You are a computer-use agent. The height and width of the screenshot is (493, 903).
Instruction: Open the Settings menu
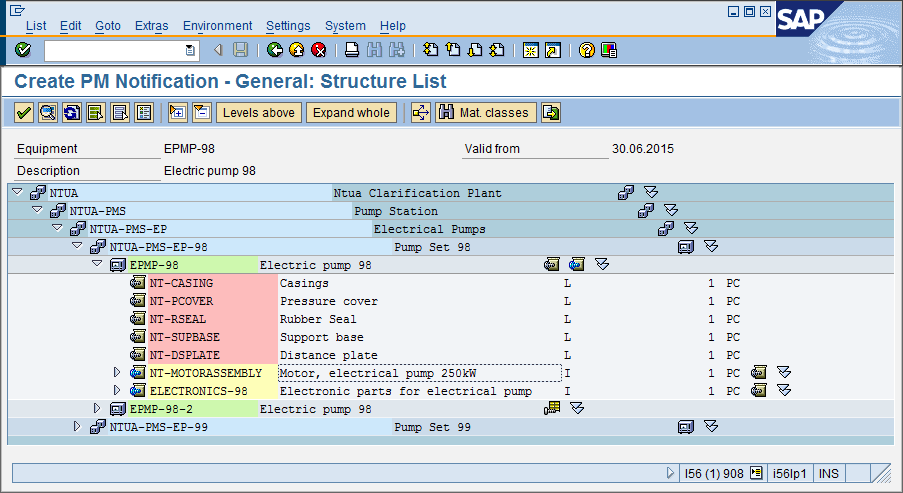288,26
